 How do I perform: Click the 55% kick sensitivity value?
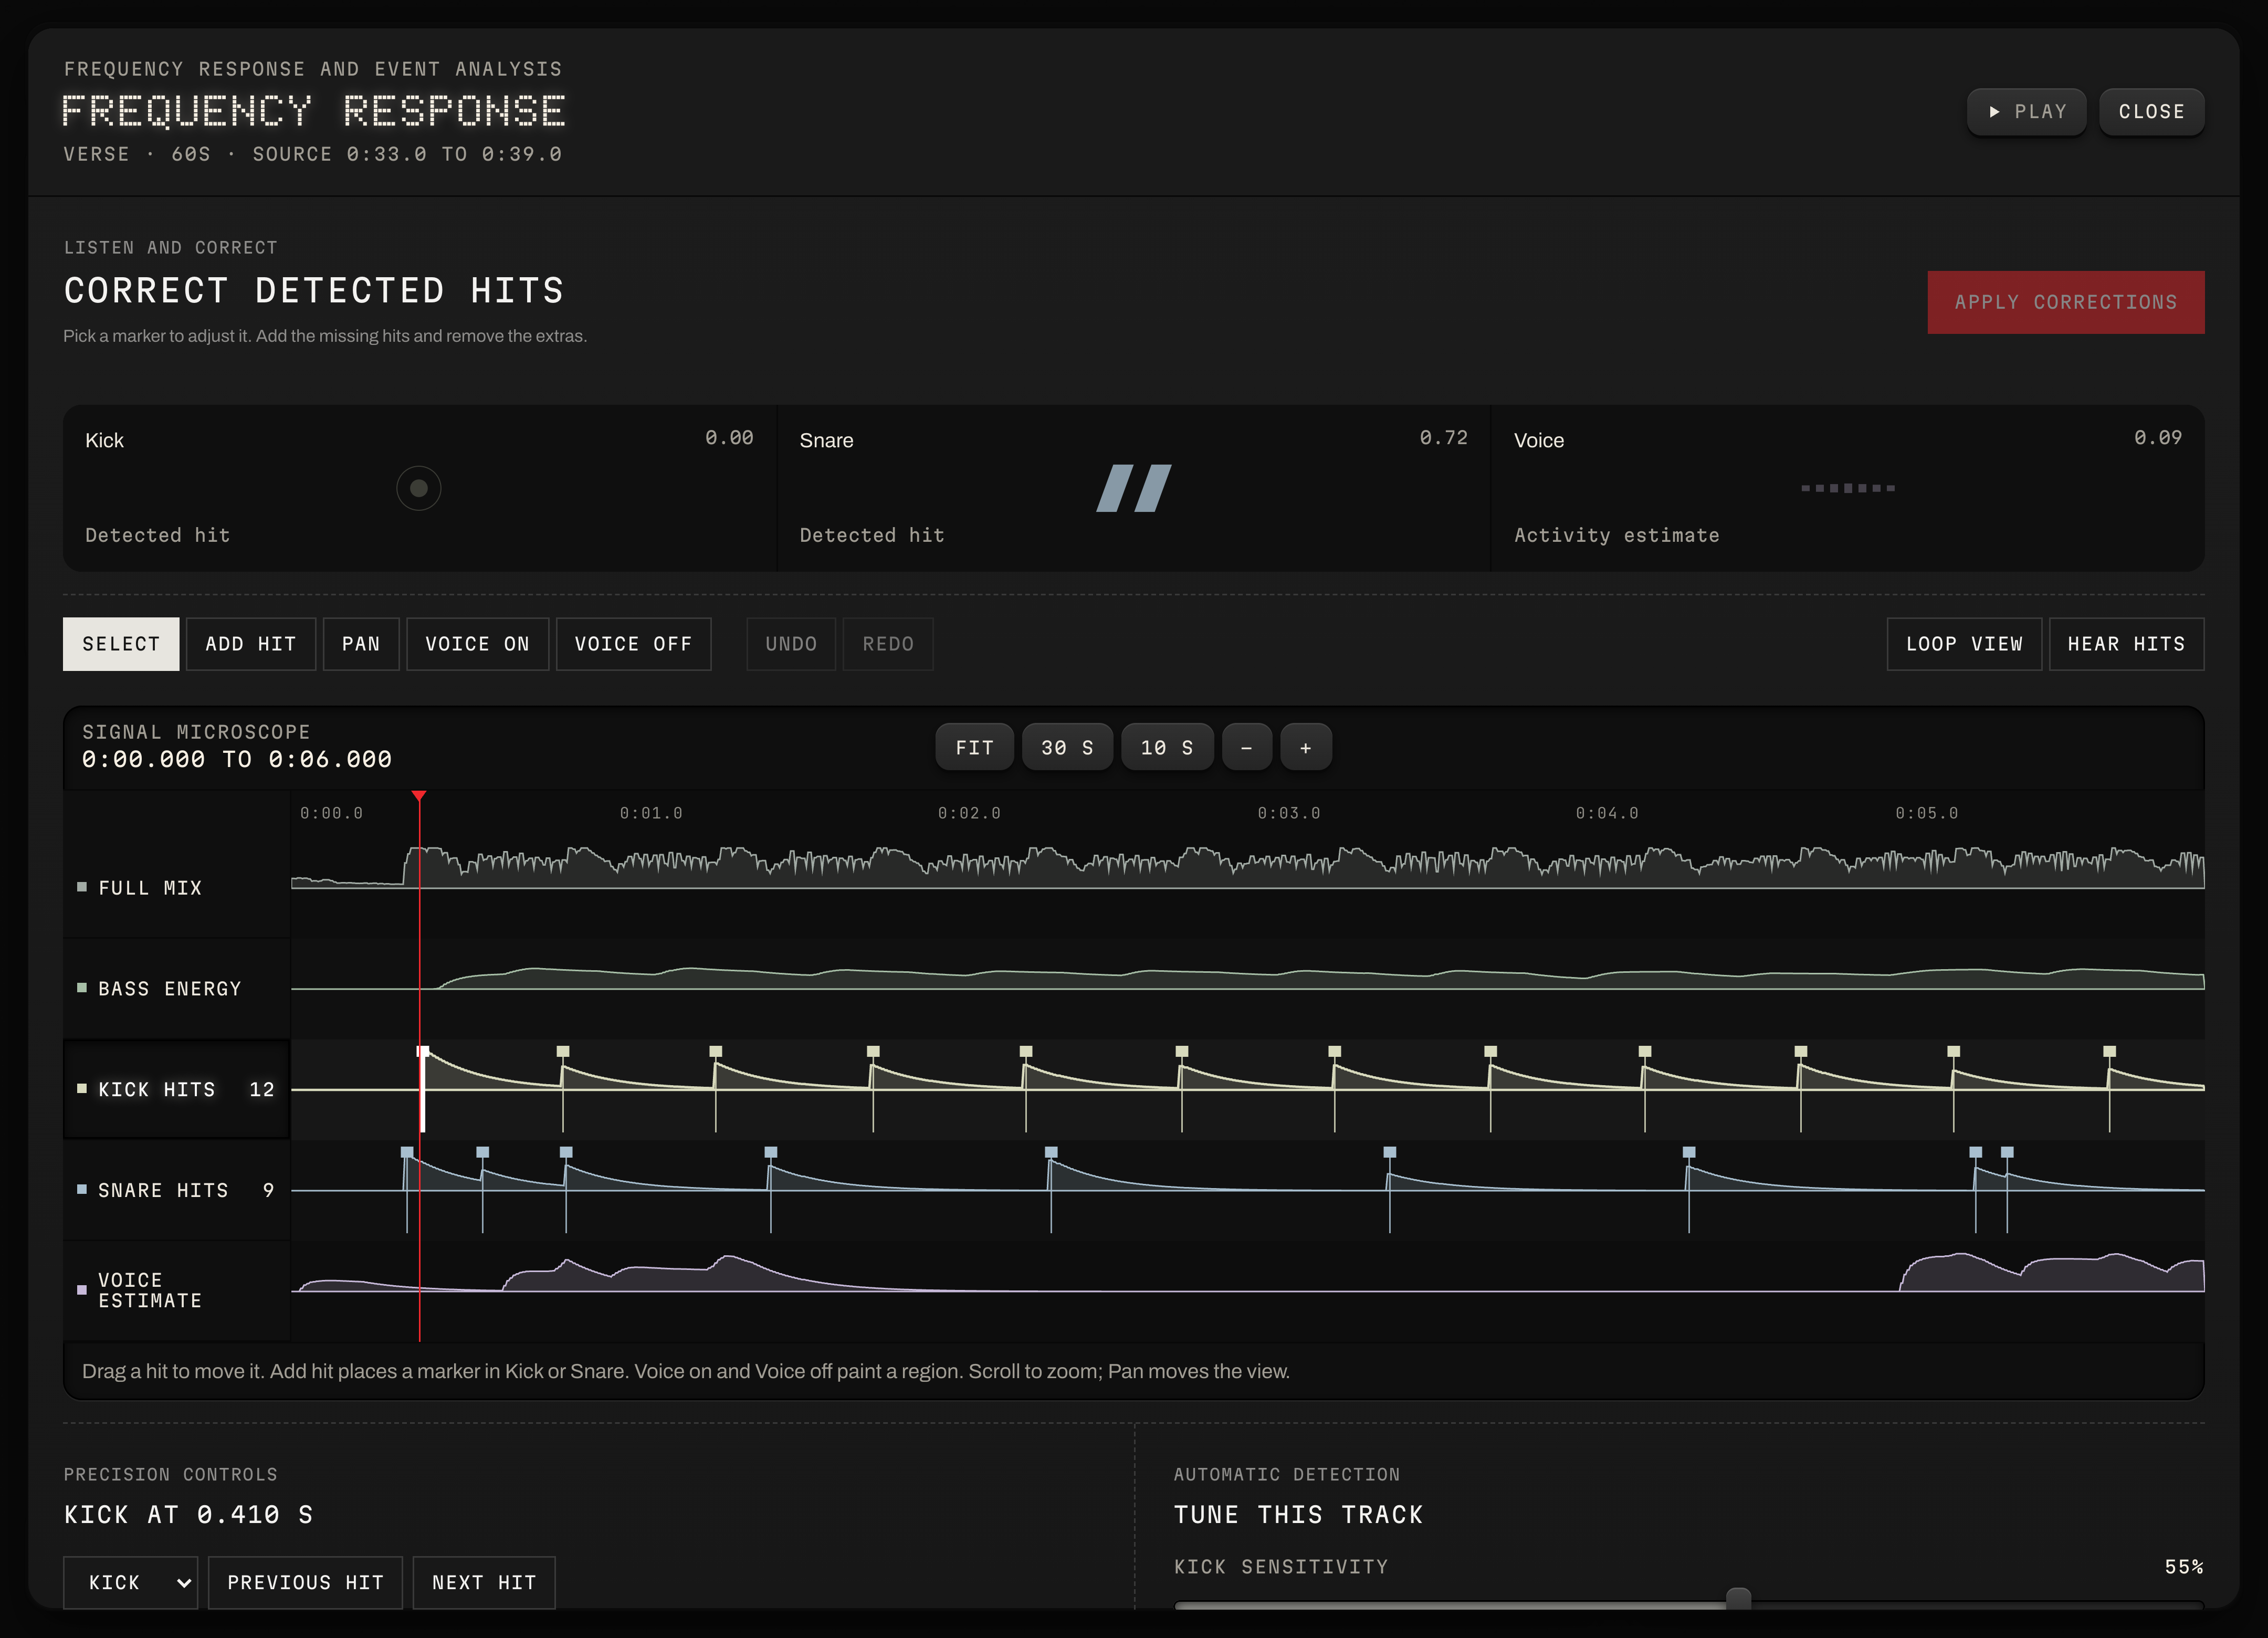2184,1567
